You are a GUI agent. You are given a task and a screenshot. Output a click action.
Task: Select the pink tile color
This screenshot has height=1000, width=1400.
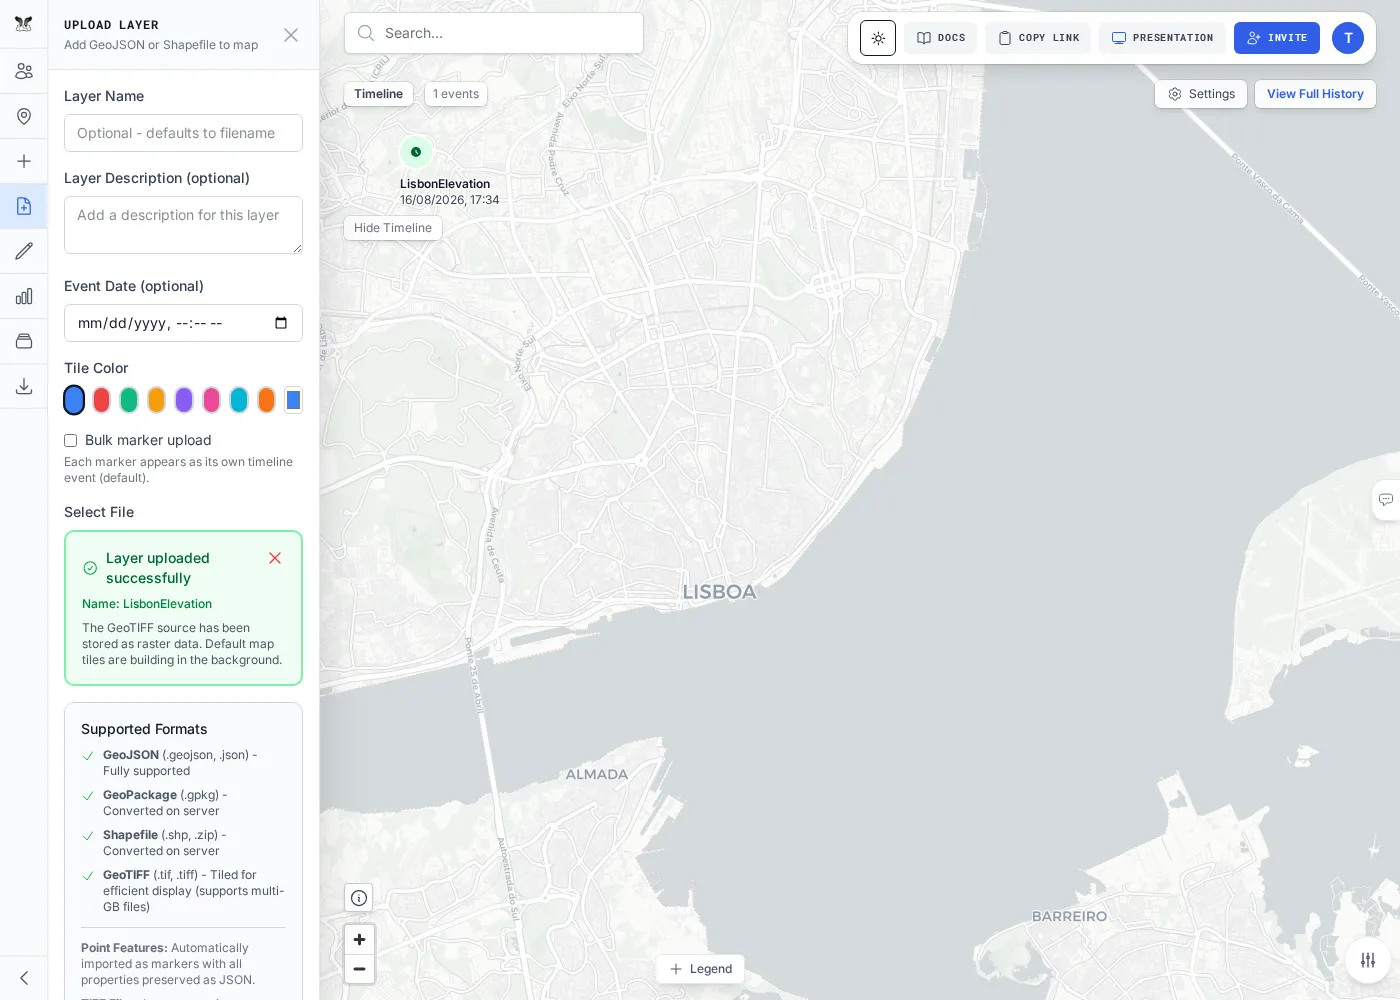[x=211, y=400]
